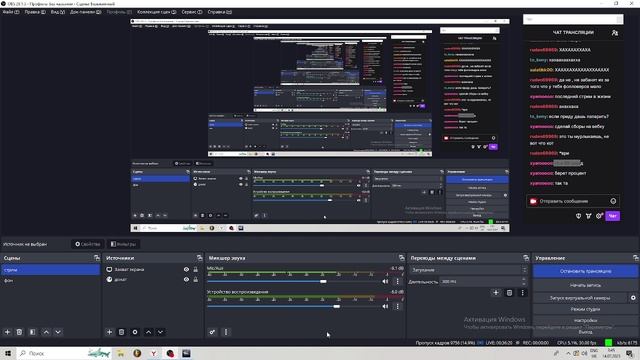Open chat settings gear icon
Image resolution: width=640 pixels, height=360 pixels.
pos(599,216)
